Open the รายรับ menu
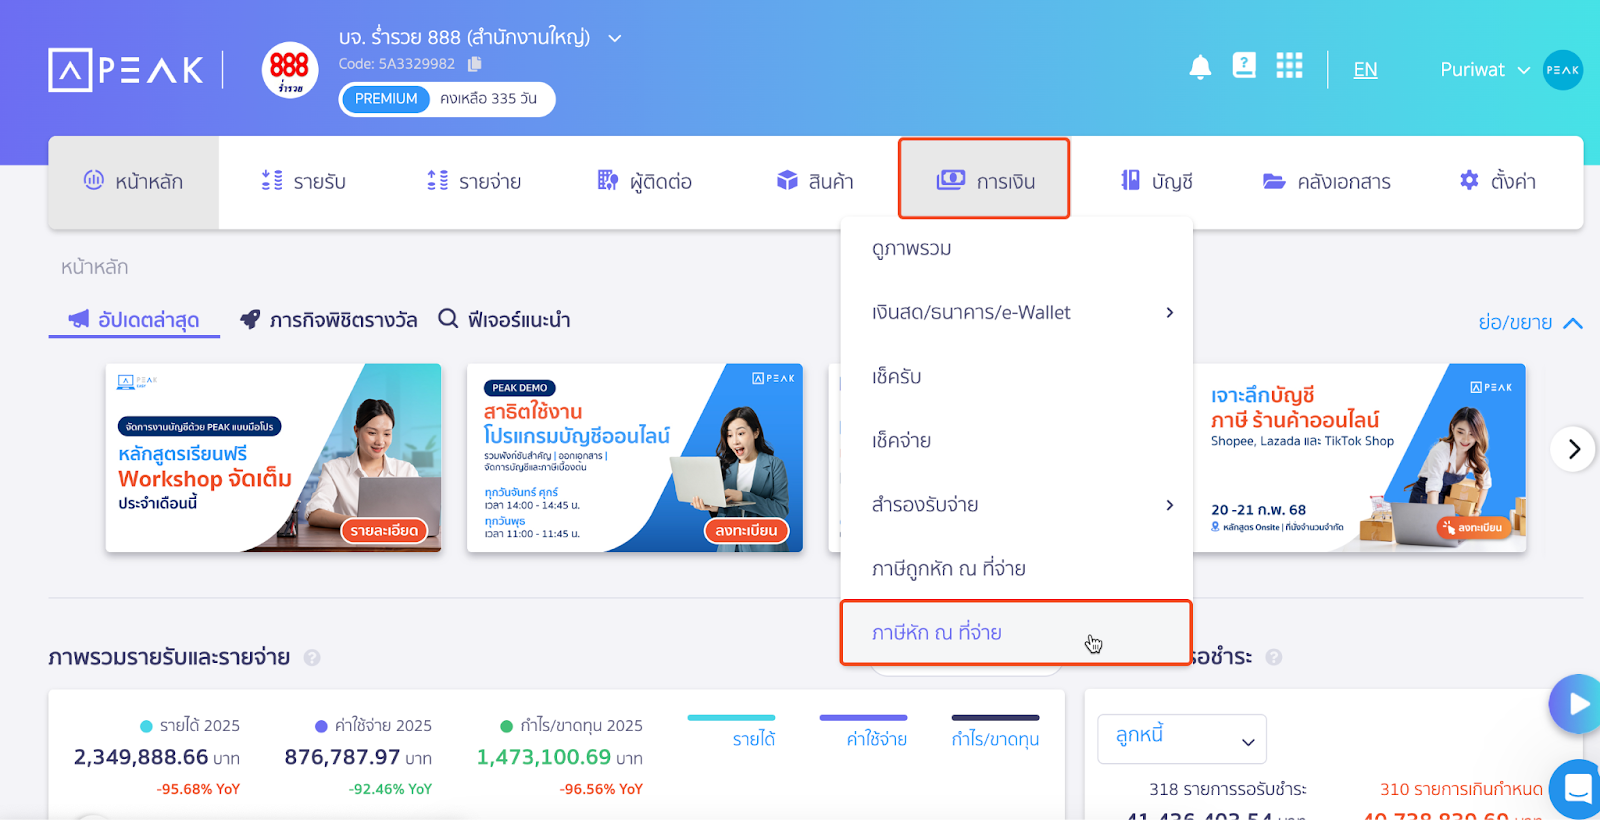Viewport: 1600px width, 820px height. point(303,182)
